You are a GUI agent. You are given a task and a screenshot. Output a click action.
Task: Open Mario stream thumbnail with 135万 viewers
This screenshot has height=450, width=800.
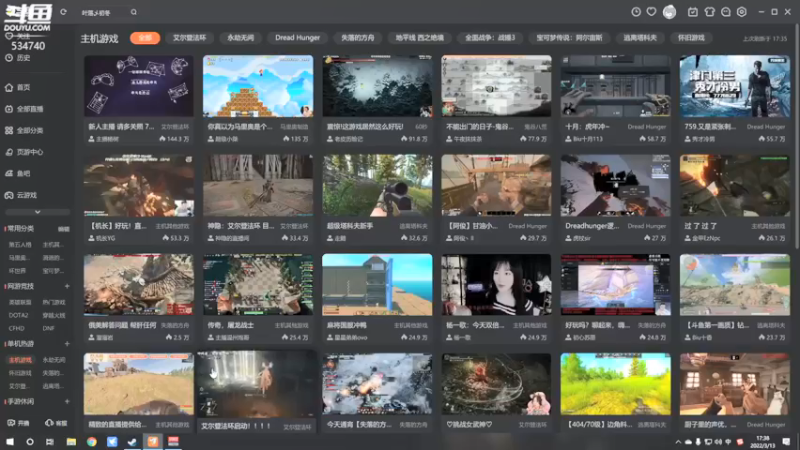(258, 86)
